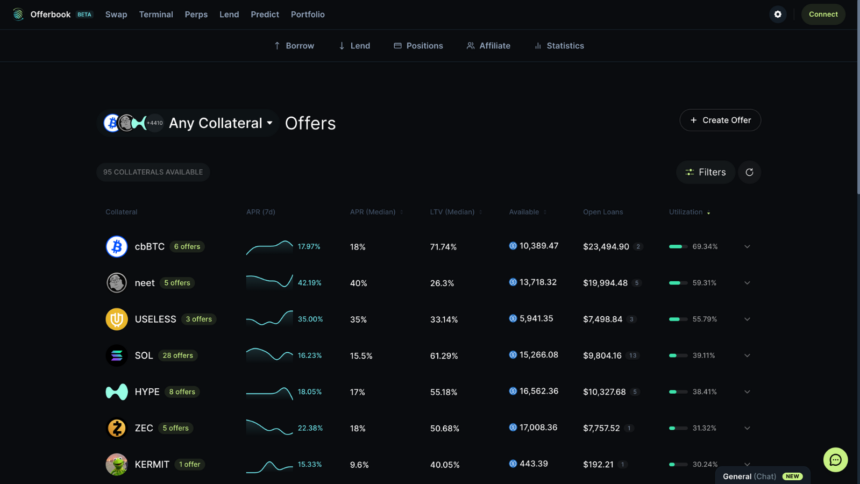Switch to the Statistics tab
Viewport: 860px width, 484px height.
[x=559, y=46]
